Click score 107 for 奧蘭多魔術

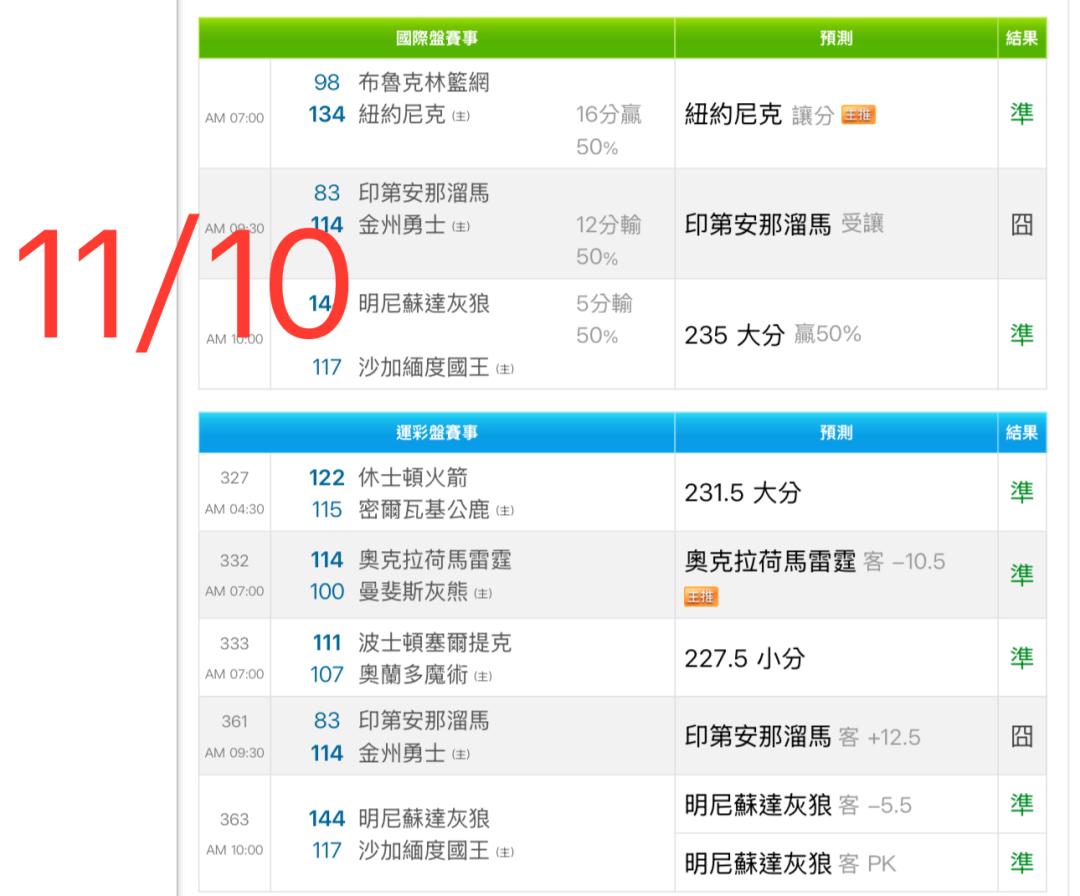coord(326,674)
